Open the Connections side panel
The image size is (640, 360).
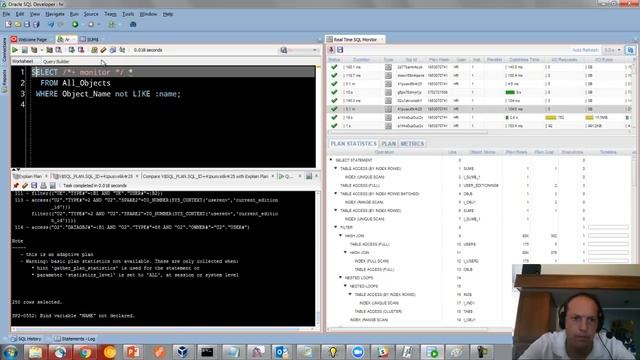click(4, 50)
